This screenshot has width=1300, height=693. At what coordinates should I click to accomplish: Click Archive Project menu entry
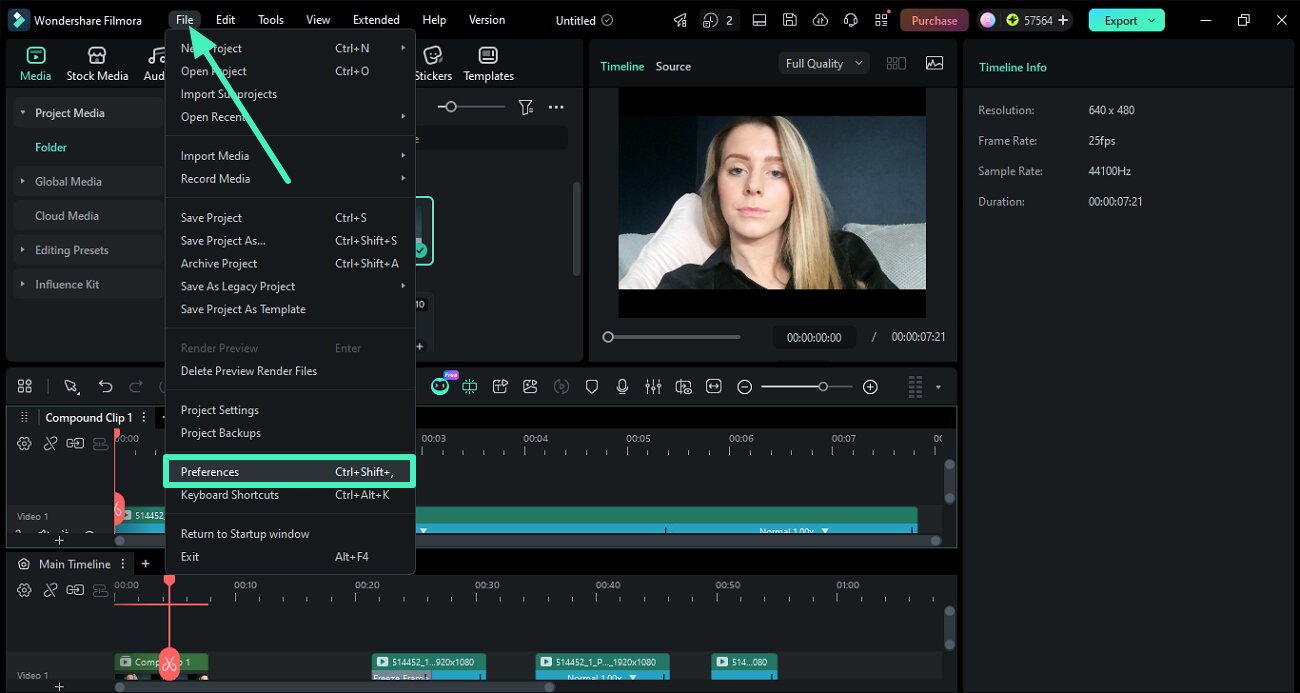pyautogui.click(x=290, y=263)
